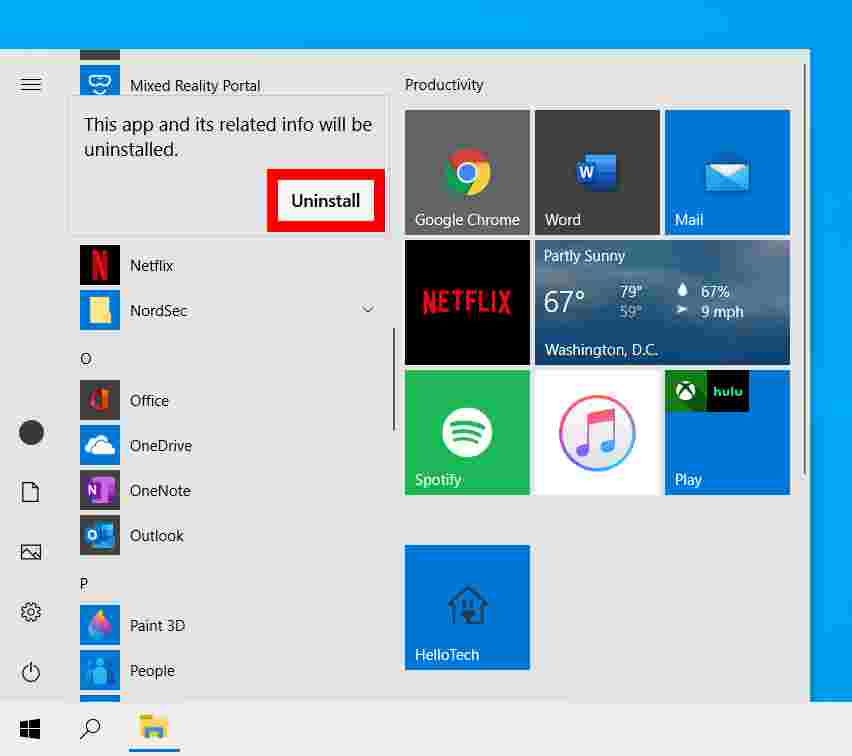Click the NordSec folder icon

pos(100,310)
